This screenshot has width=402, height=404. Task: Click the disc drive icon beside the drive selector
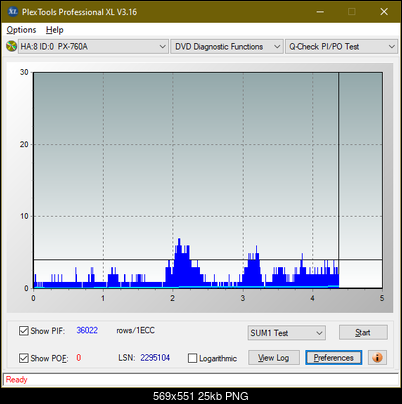11,46
